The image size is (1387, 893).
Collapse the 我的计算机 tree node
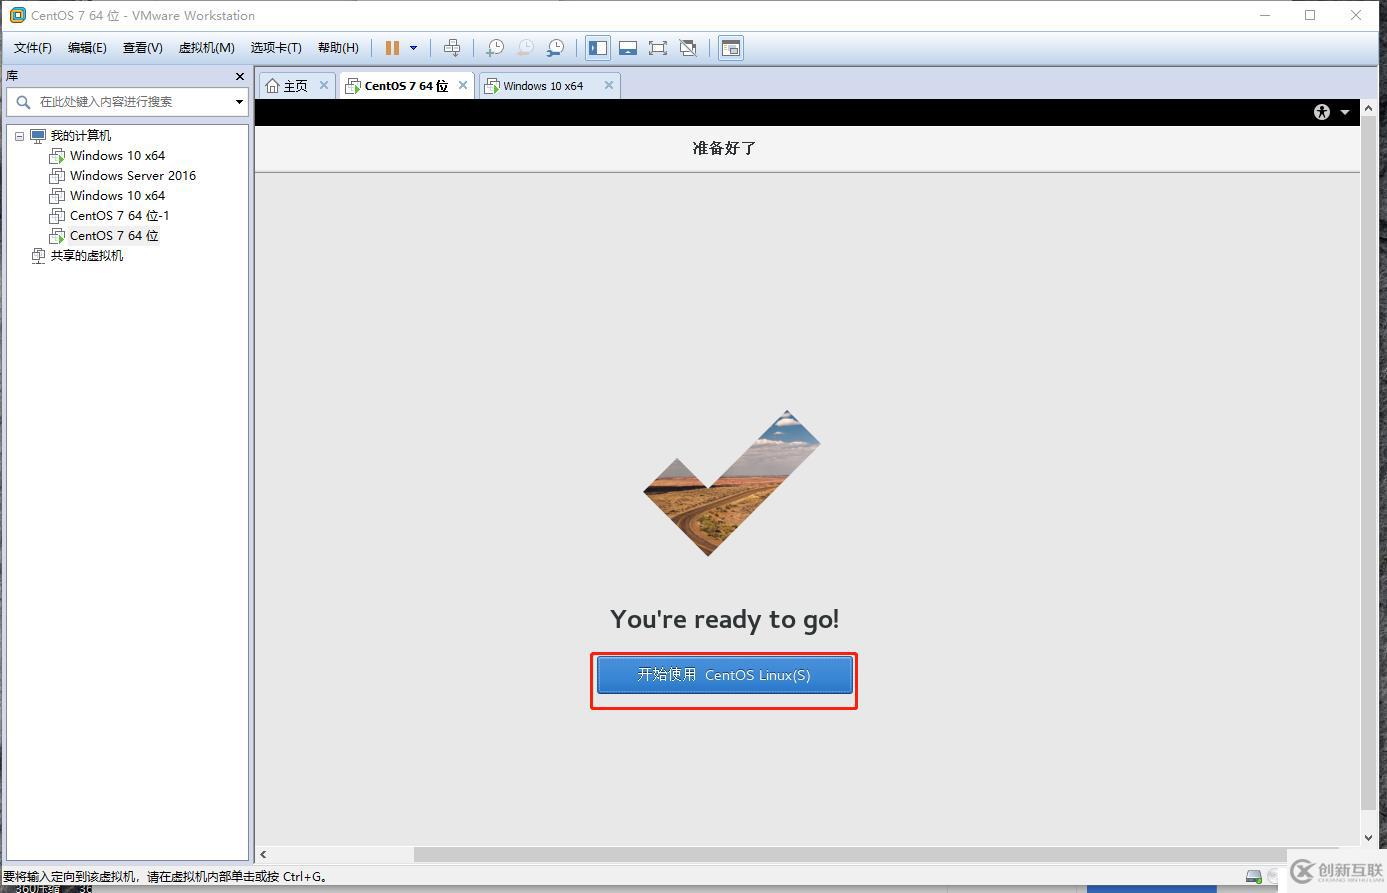click(19, 136)
